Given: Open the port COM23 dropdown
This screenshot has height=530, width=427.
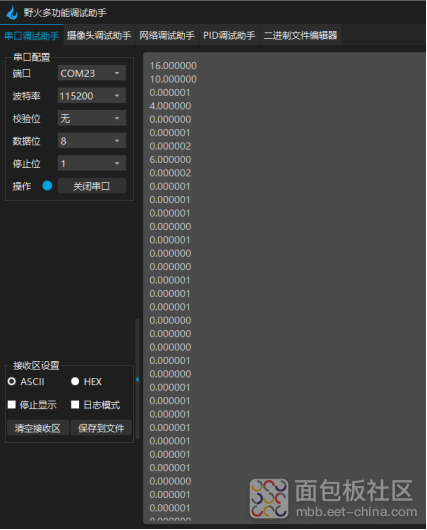Looking at the screenshot, I should (92, 73).
